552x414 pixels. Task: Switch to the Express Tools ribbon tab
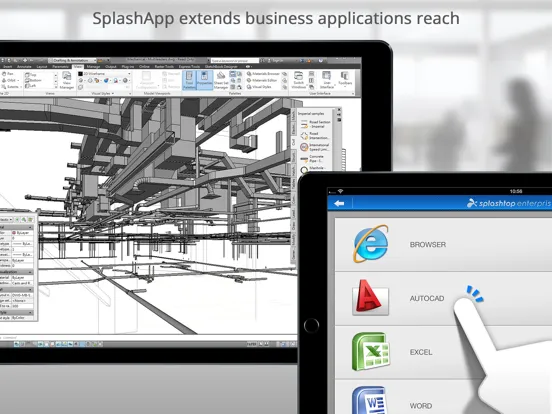(189, 67)
